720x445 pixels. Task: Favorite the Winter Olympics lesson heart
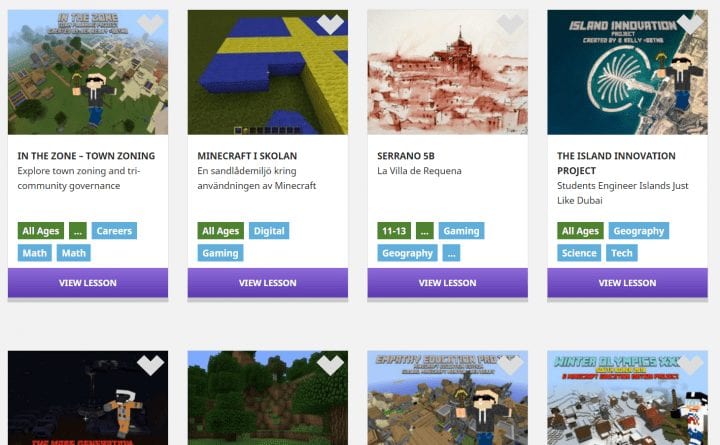[x=690, y=365]
